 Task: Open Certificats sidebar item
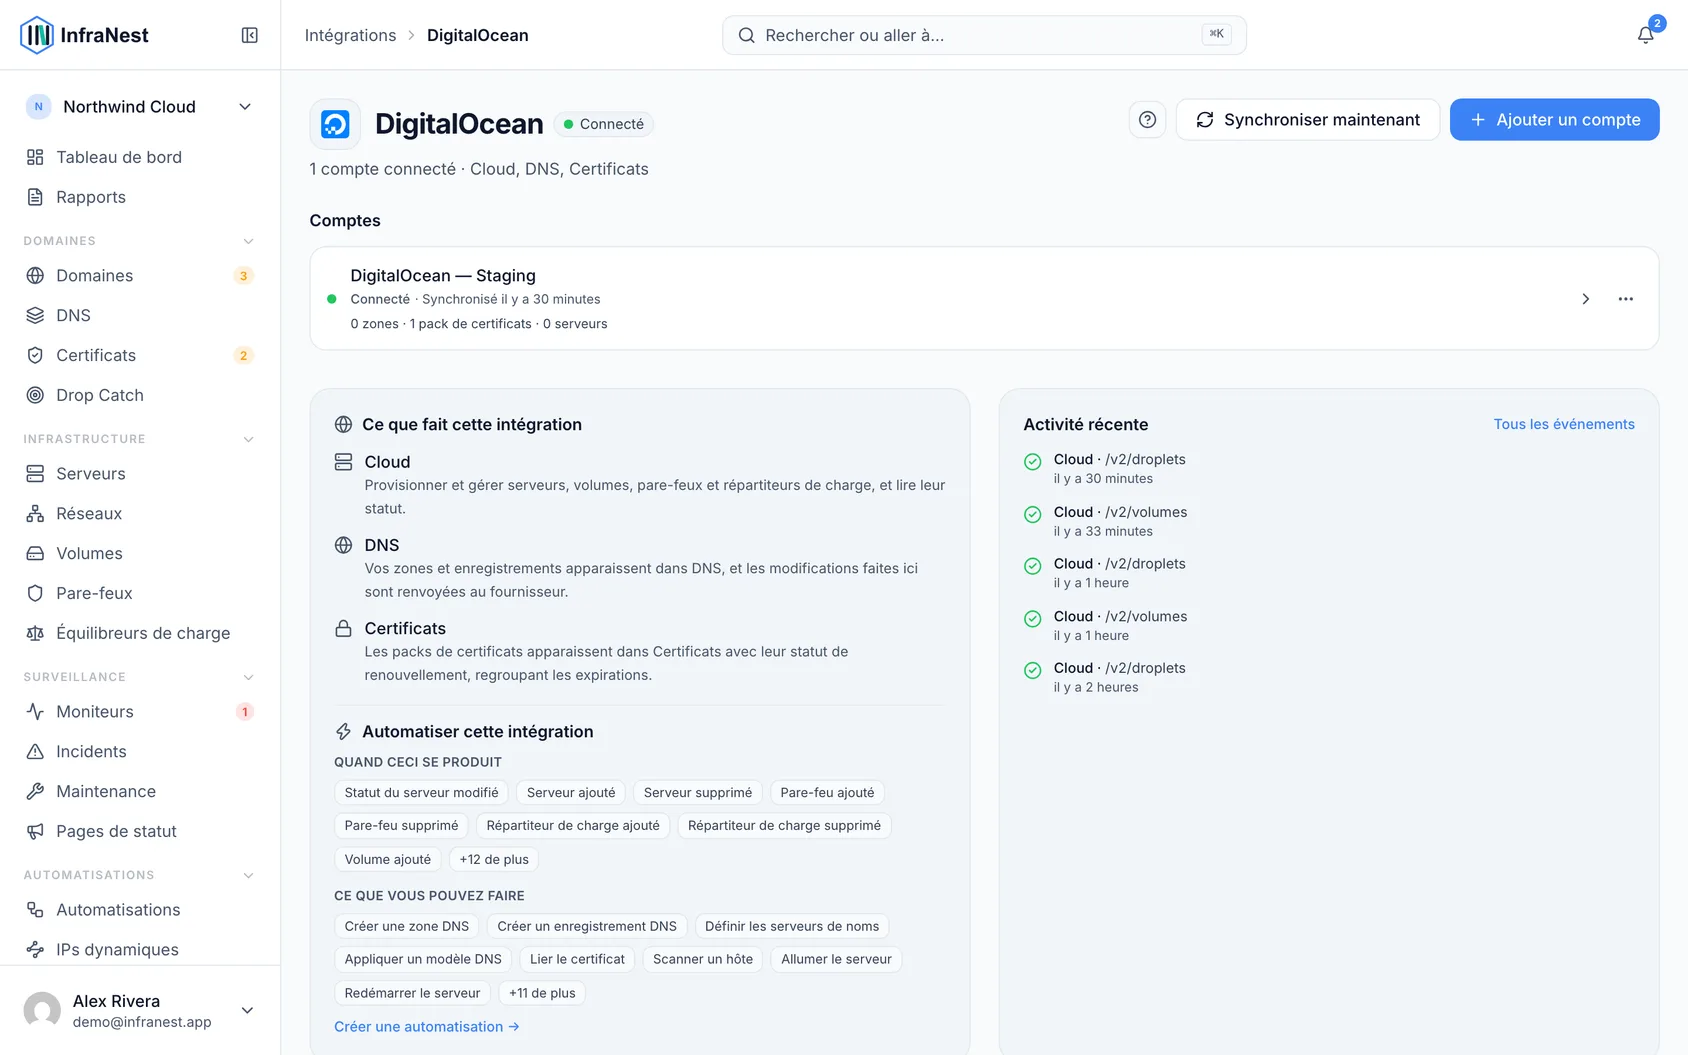[x=140, y=355]
